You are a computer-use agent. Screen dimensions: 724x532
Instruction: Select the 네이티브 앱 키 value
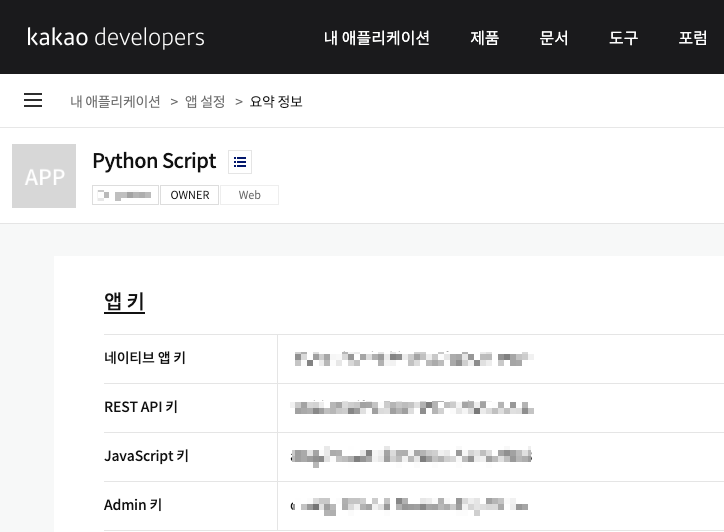click(x=414, y=359)
